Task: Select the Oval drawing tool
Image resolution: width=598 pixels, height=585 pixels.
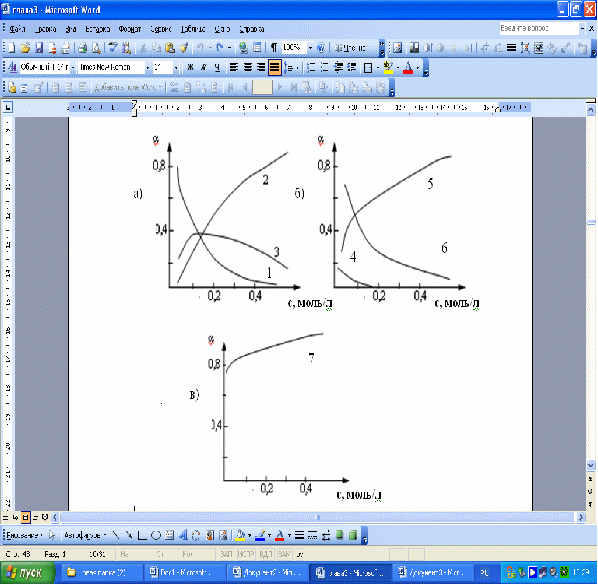Action: (156, 535)
